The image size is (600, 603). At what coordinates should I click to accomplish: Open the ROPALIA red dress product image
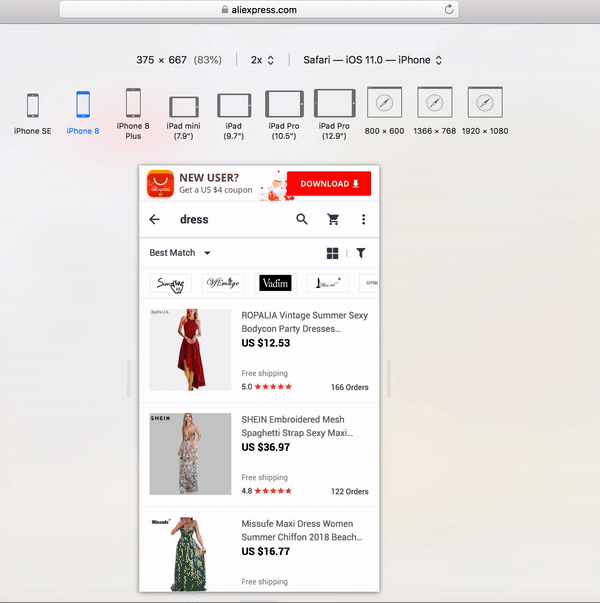pyautogui.click(x=190, y=350)
